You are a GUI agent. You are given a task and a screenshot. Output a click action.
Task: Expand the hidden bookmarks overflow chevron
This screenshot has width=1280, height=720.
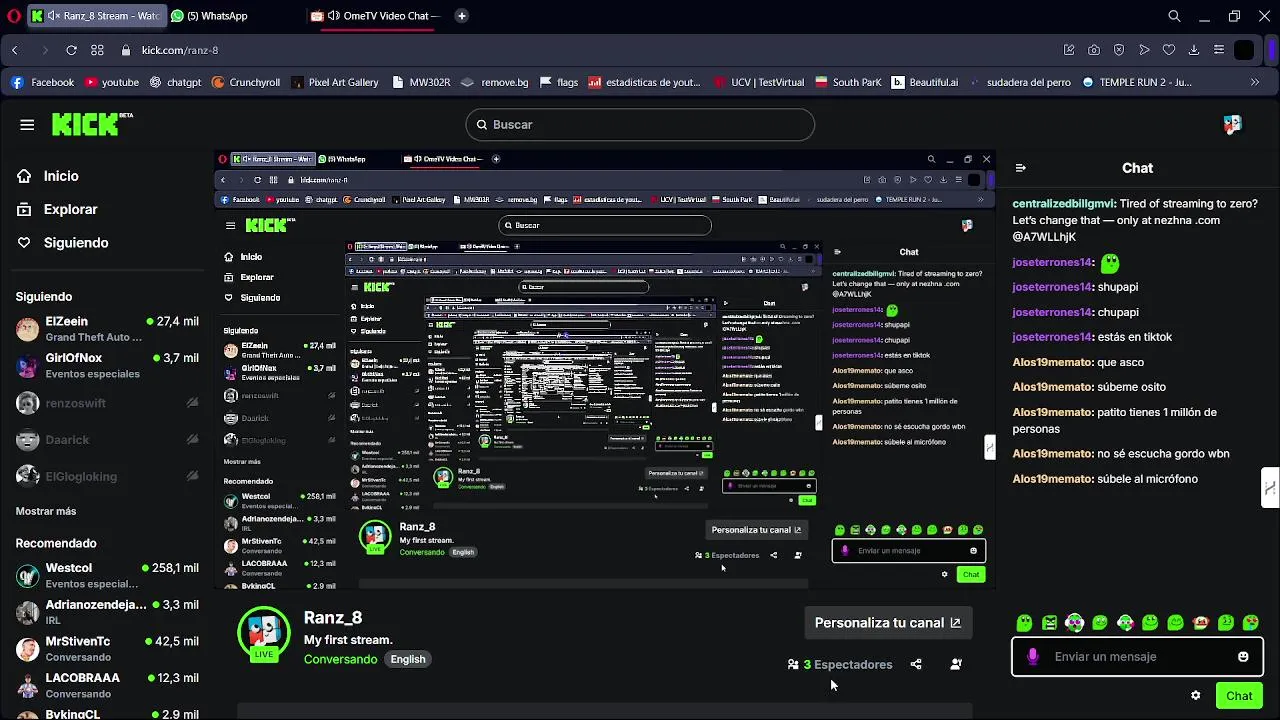coord(1255,82)
